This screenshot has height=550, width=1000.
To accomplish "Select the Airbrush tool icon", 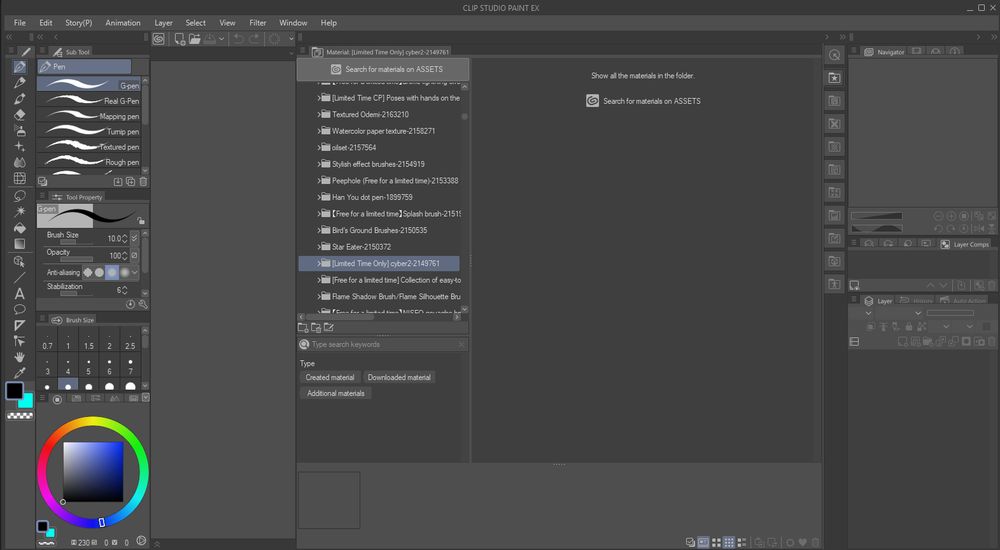I will click(20, 130).
